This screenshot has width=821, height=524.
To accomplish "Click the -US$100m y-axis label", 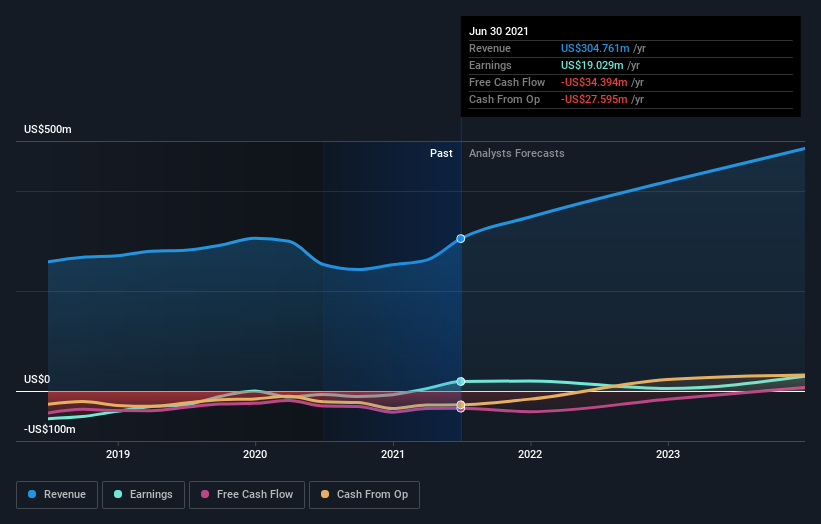I will coord(50,430).
